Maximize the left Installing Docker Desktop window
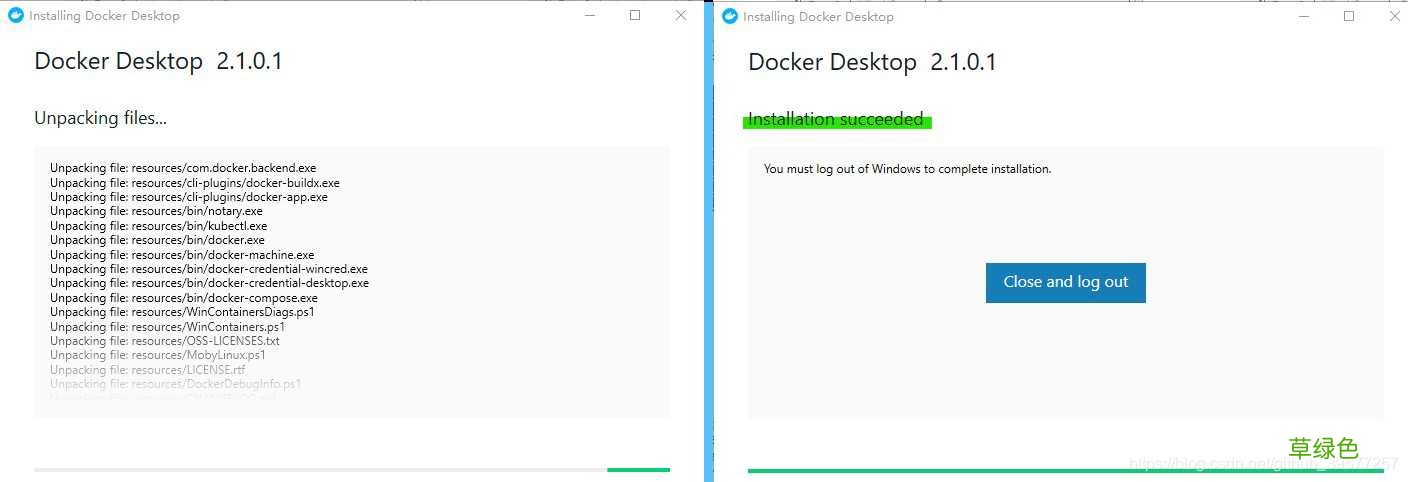Screen dimensions: 1408x482 pyautogui.click(x=635, y=16)
